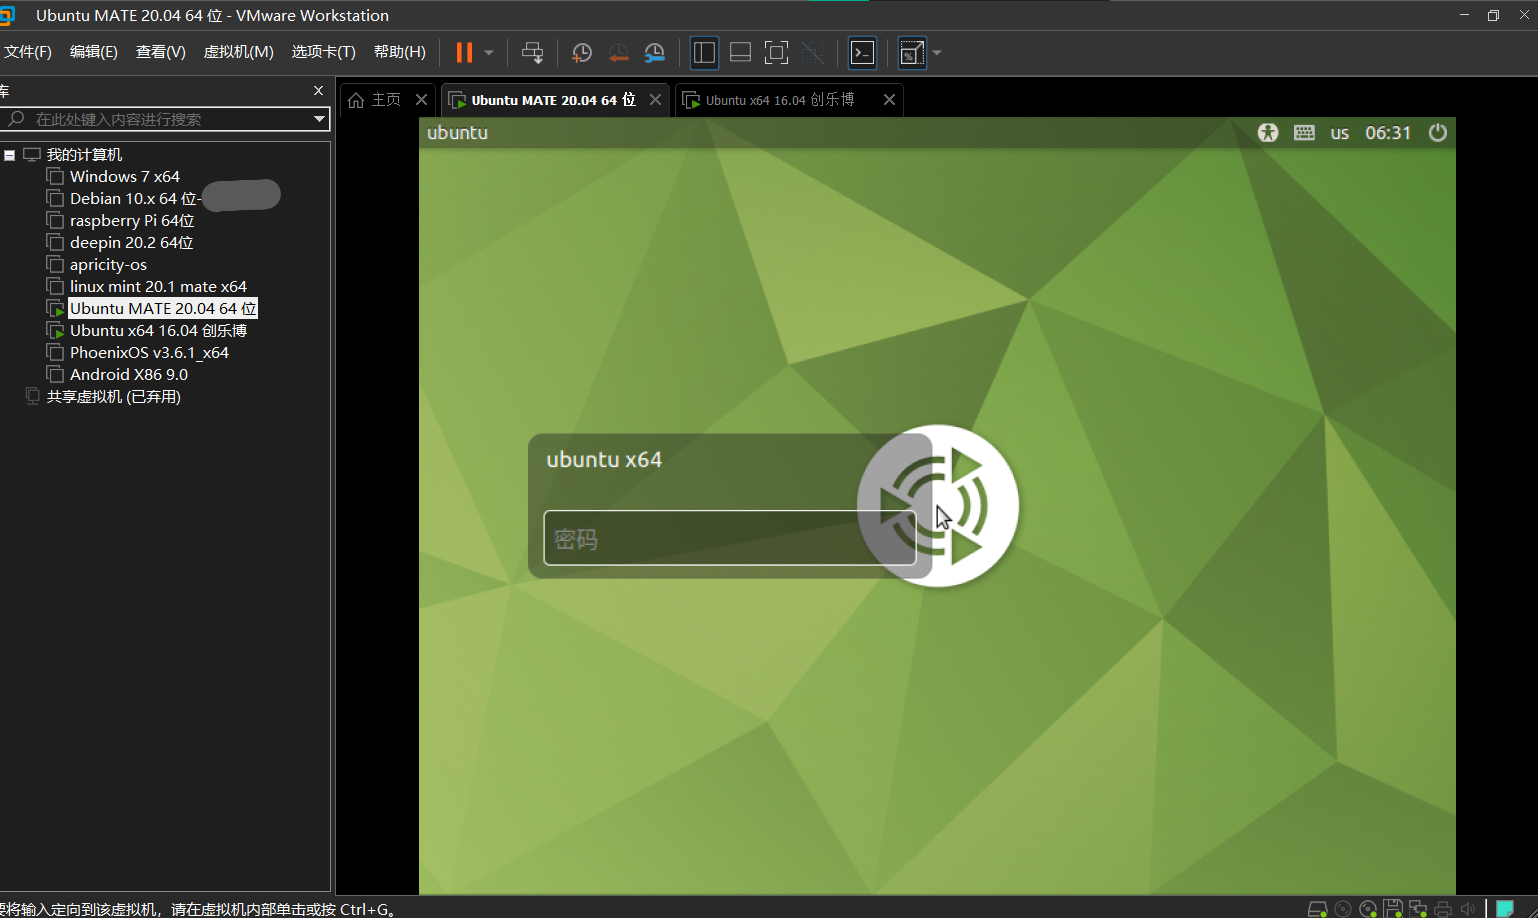The height and width of the screenshot is (918, 1538).
Task: Expand the power options dropdown next to pause
Action: coord(489,53)
